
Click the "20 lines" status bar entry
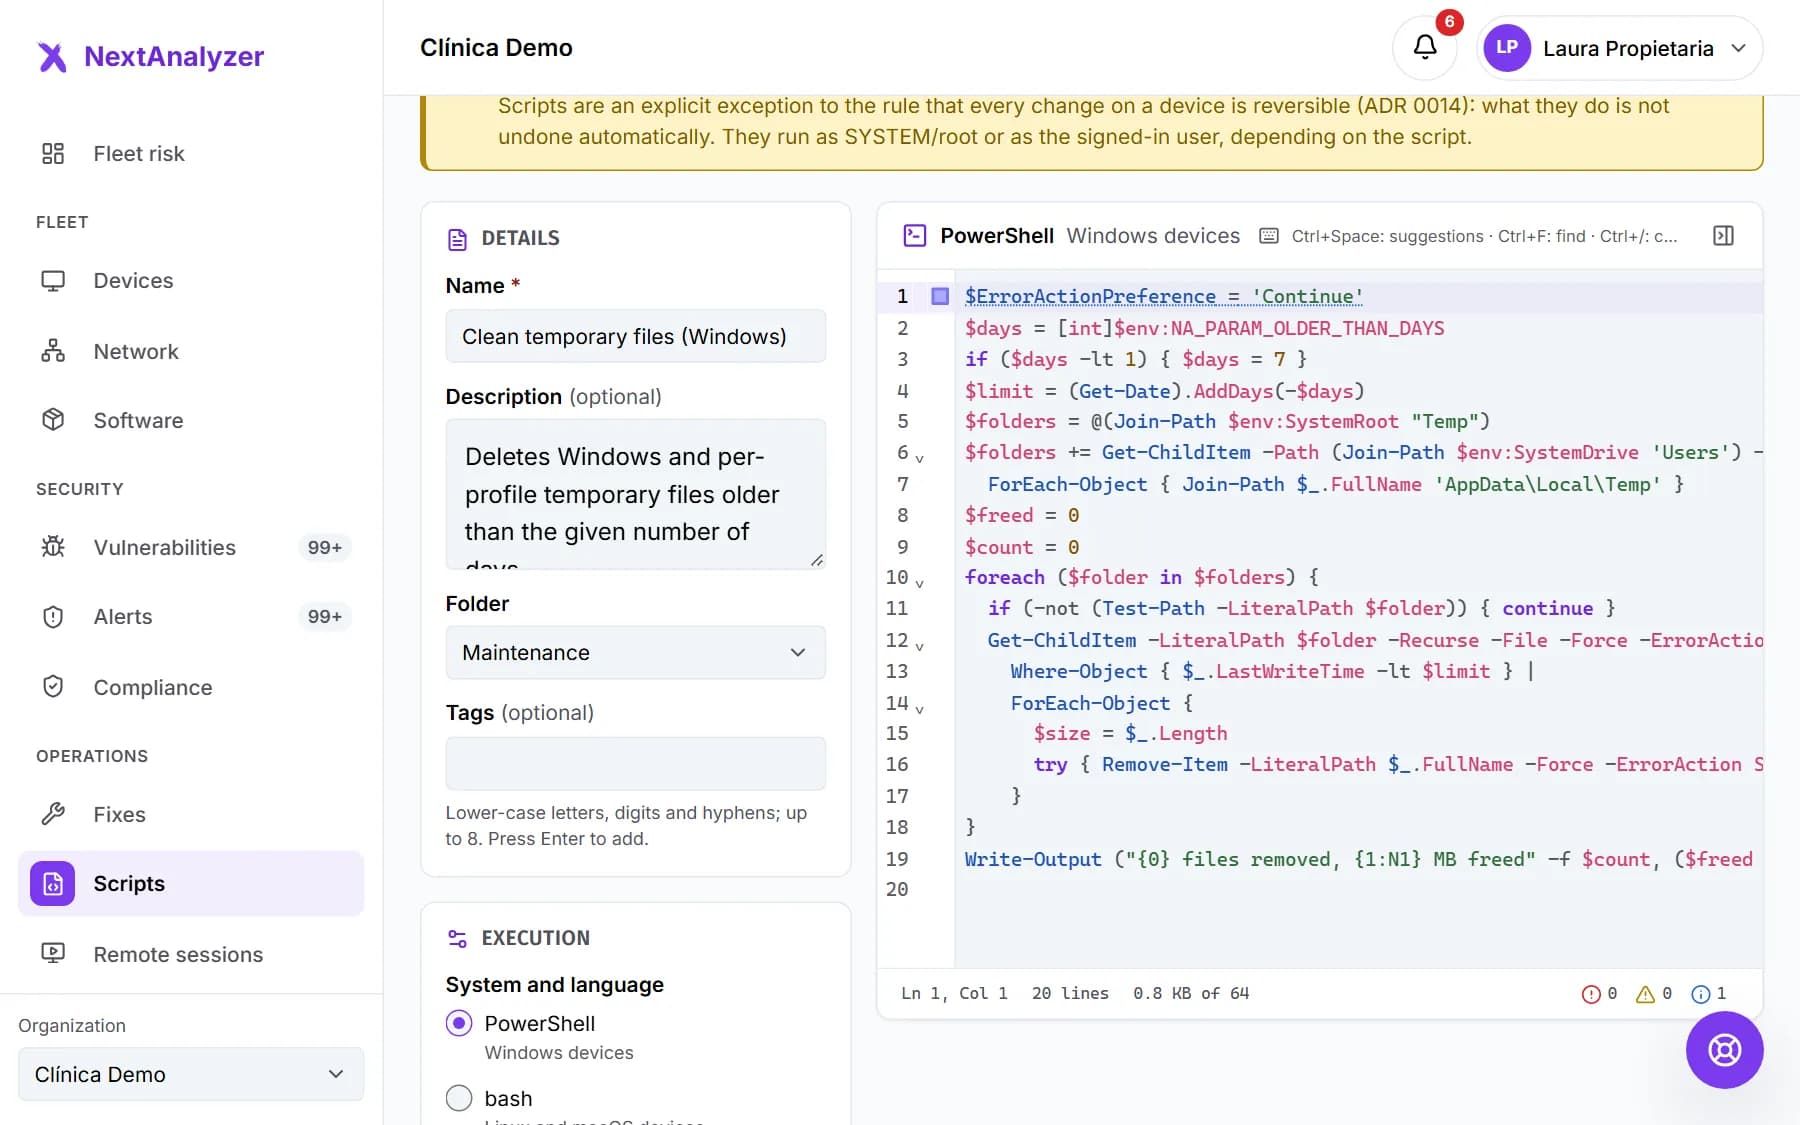point(1070,994)
